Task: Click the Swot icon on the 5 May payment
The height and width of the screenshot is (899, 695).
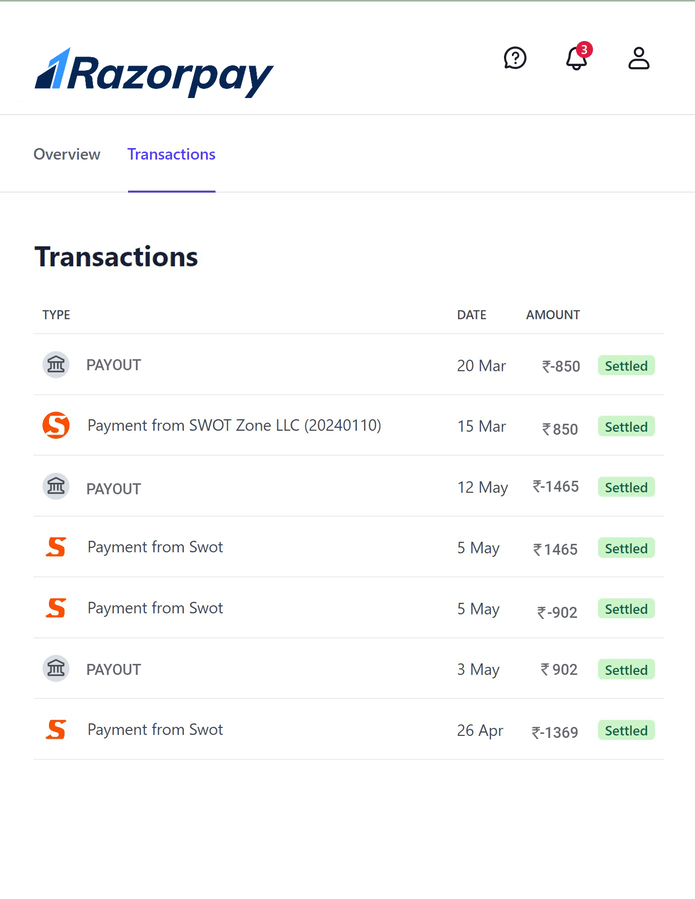Action: [x=56, y=547]
